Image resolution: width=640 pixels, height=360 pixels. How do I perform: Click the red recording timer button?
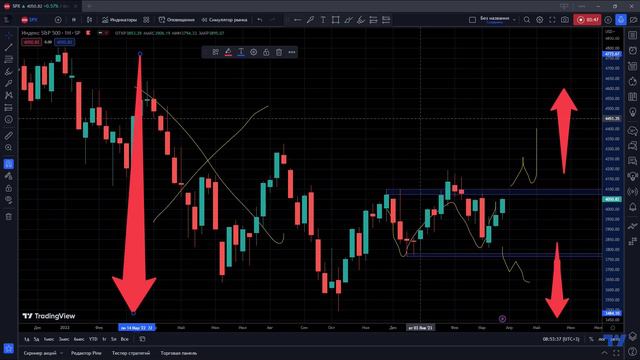(587, 20)
